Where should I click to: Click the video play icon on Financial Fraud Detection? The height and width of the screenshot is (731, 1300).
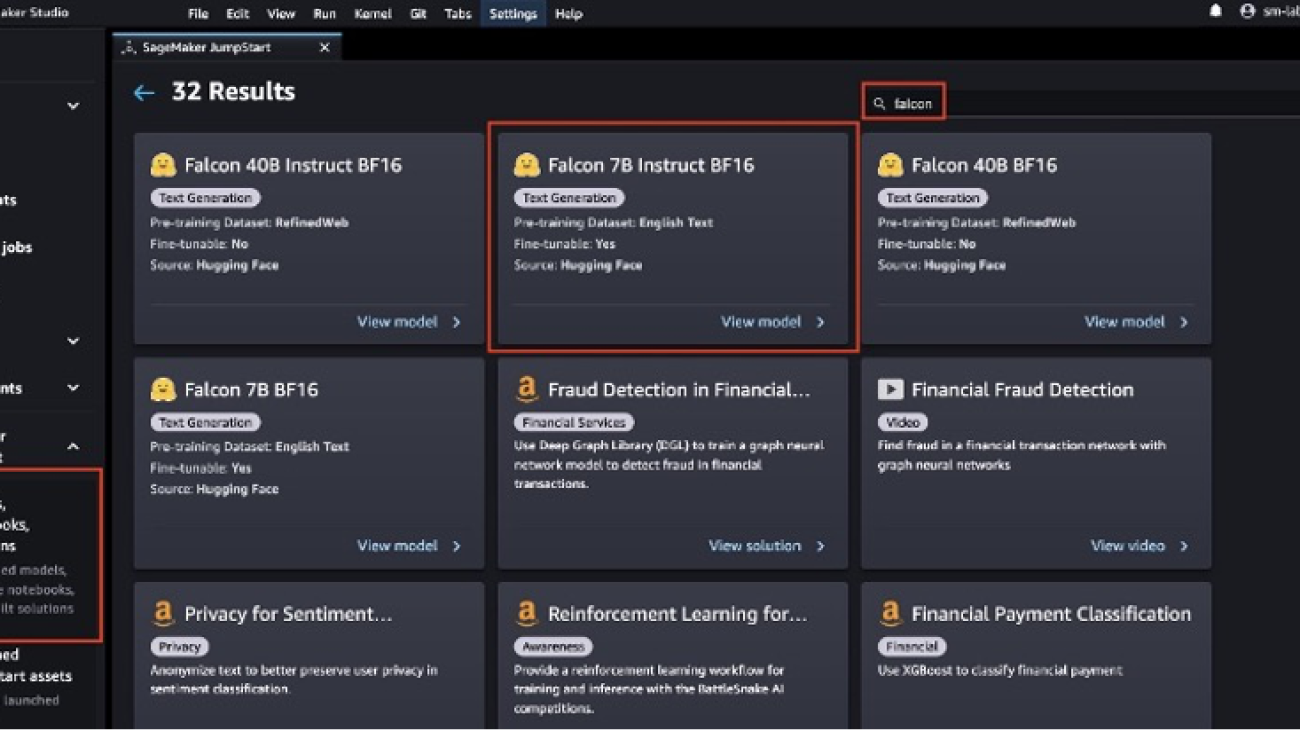click(x=890, y=389)
